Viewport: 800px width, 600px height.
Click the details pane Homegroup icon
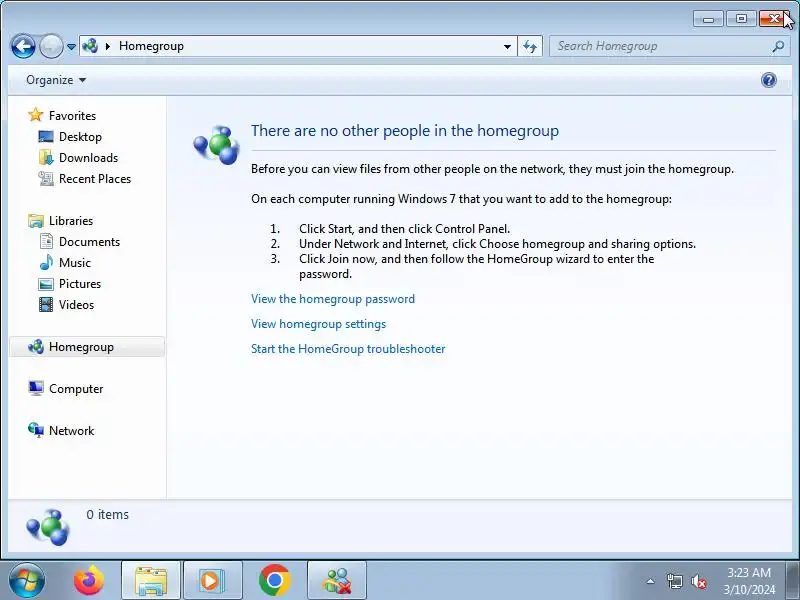48,527
